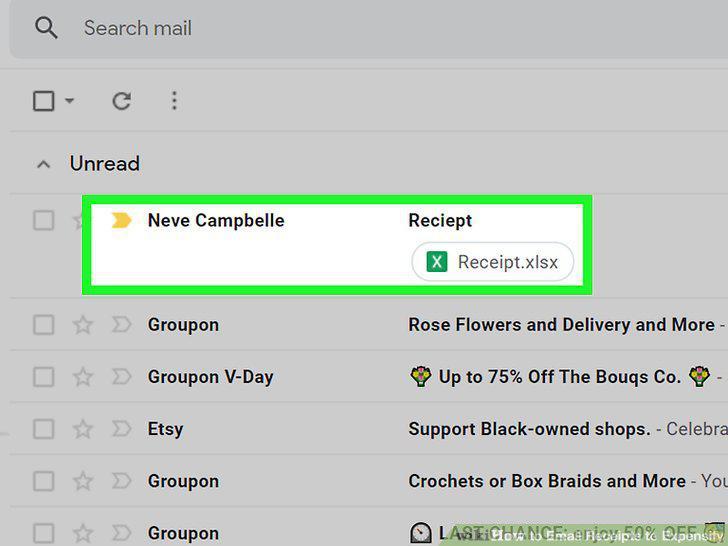The height and width of the screenshot is (546, 728).
Task: Click the yellow importance marker for Neve Campbelle
Action: click(x=121, y=220)
